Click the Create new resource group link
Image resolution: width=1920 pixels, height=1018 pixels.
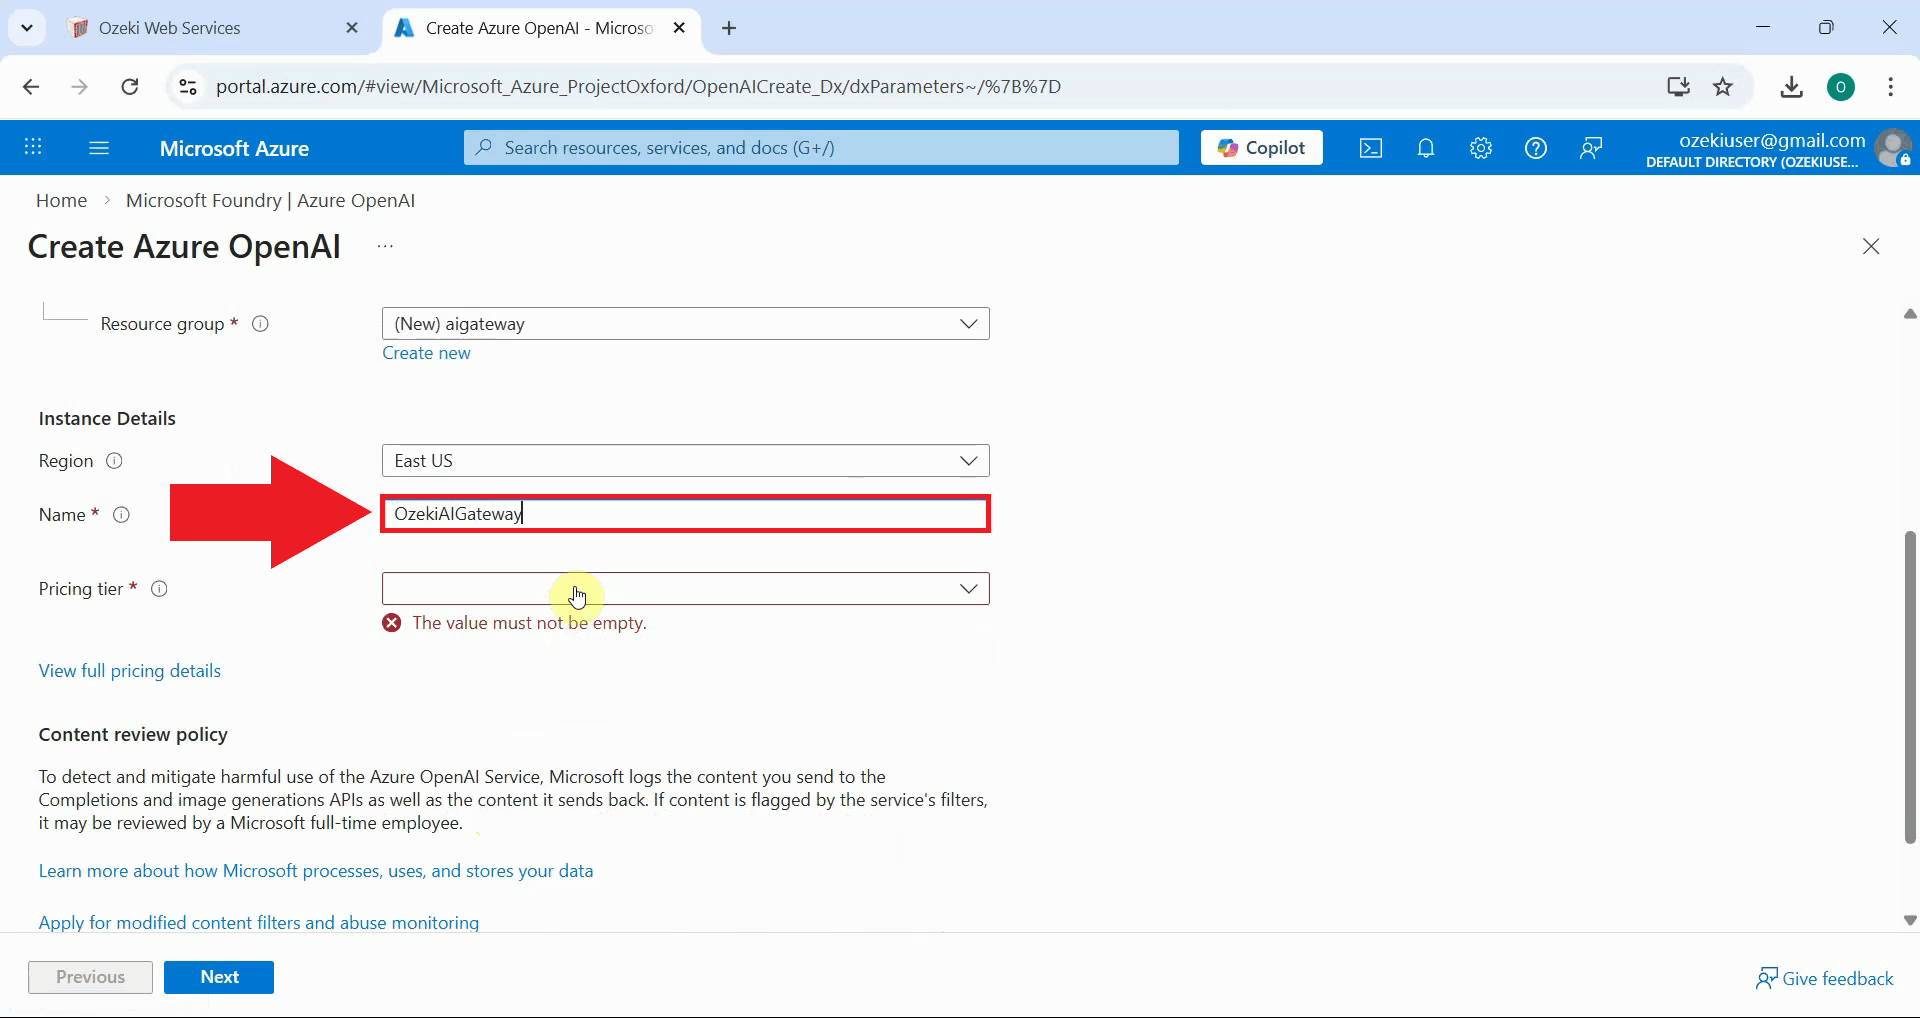coord(426,353)
